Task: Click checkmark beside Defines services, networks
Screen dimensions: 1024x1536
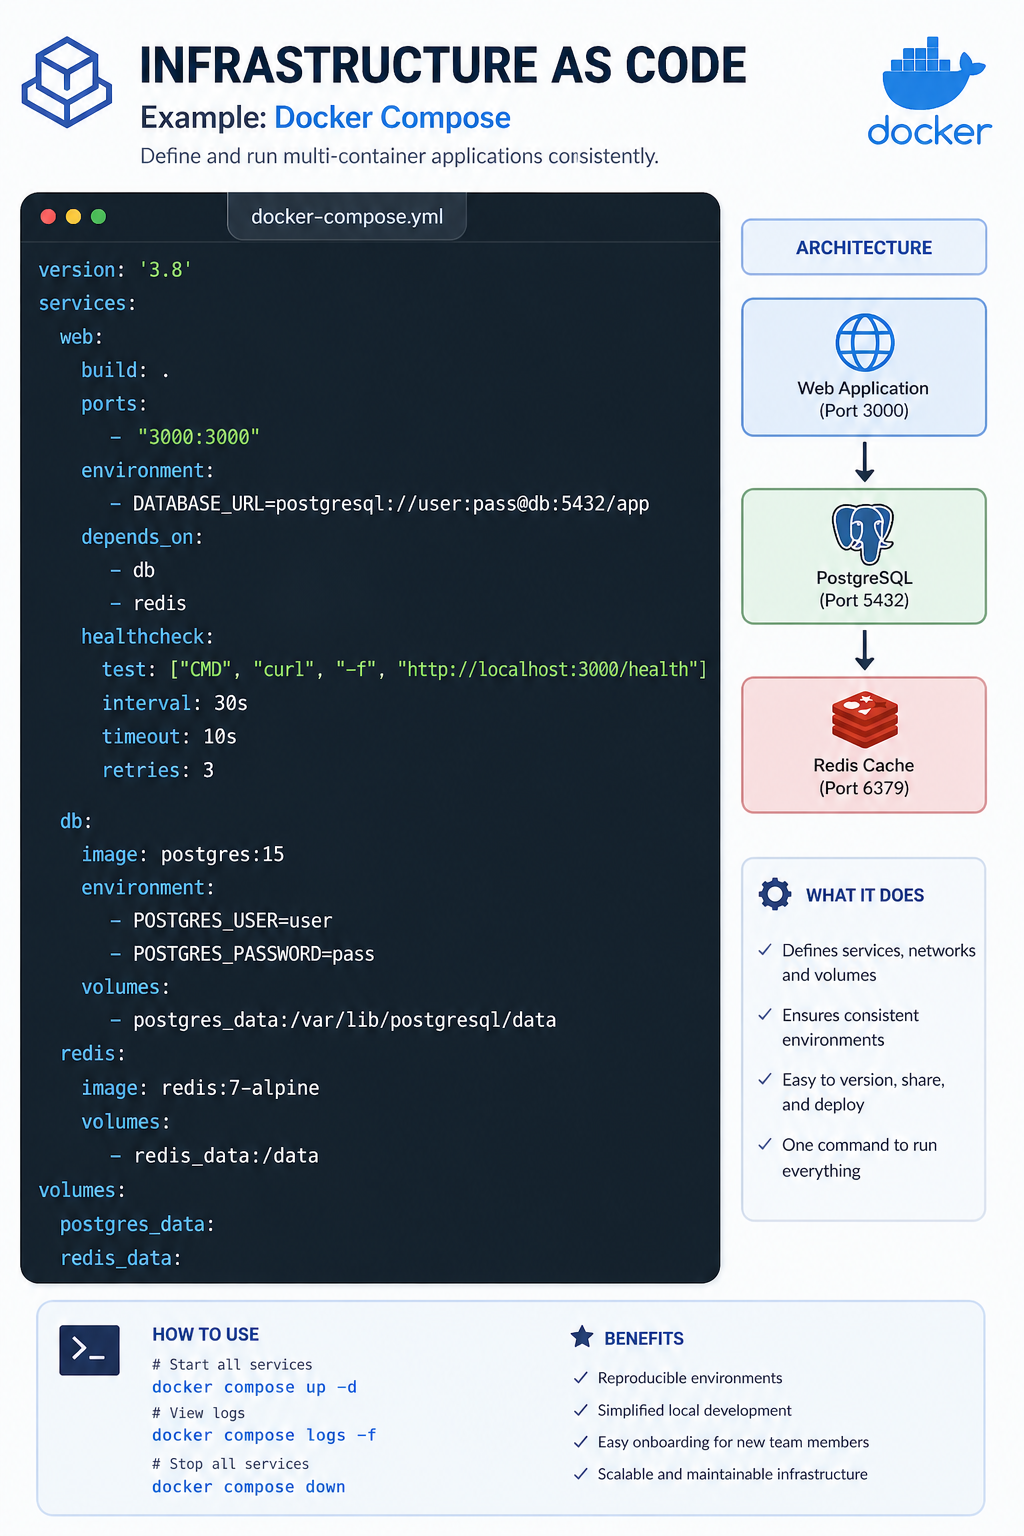Action: point(765,950)
